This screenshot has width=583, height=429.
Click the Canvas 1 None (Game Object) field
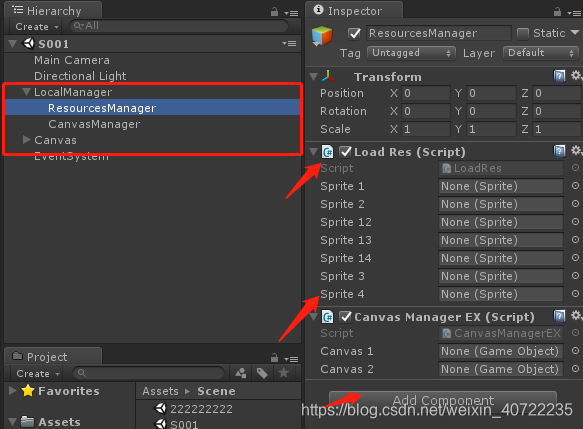[x=501, y=351]
